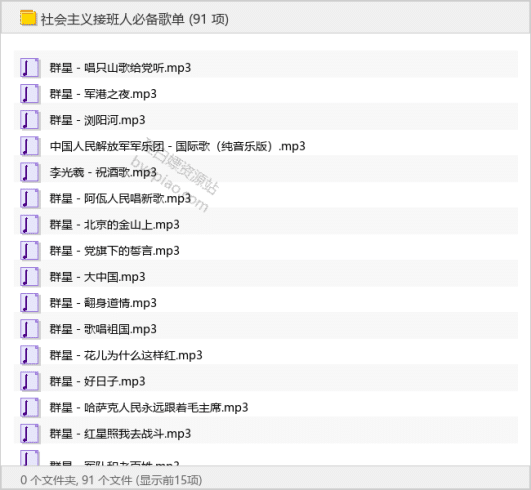Screen dimensions: 531x490
Task: Click music icon beside 唱只山歌给党听.mp3
Action: point(30,68)
